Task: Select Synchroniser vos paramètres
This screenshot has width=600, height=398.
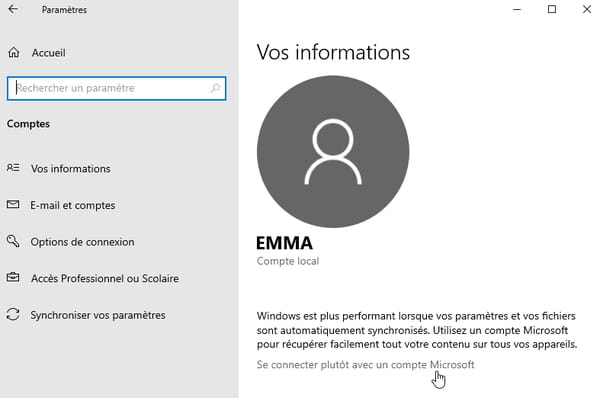Action: click(x=98, y=315)
